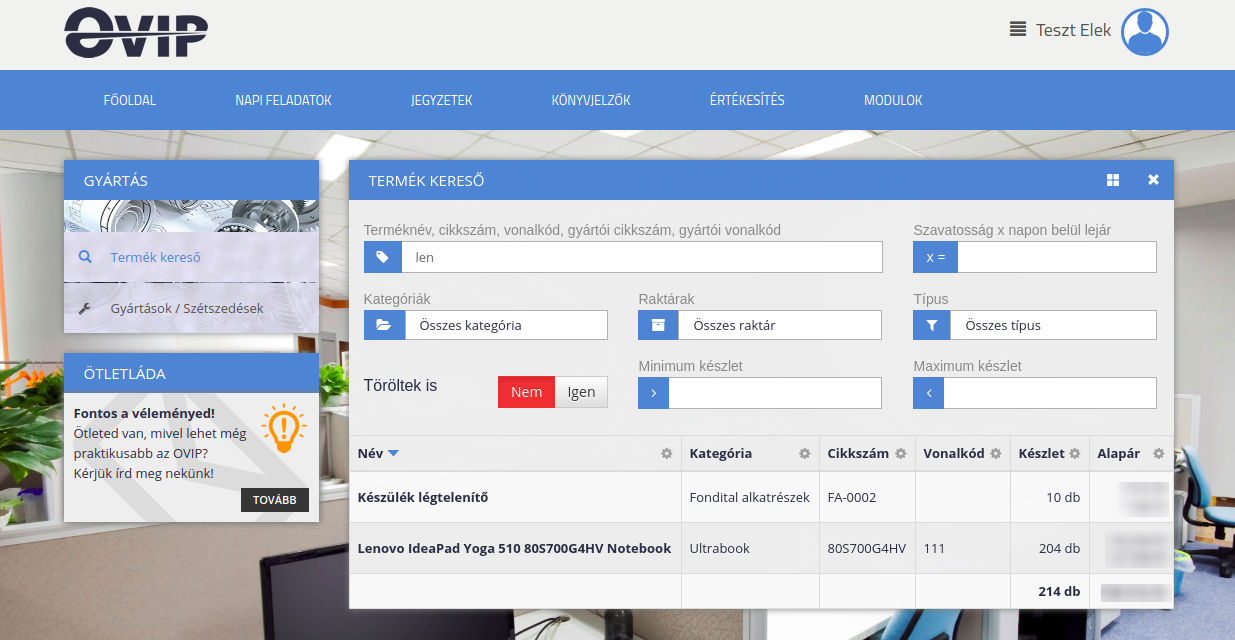Image resolution: width=1235 pixels, height=640 pixels.
Task: Click the Teszt Elek username
Action: pos(1073,30)
